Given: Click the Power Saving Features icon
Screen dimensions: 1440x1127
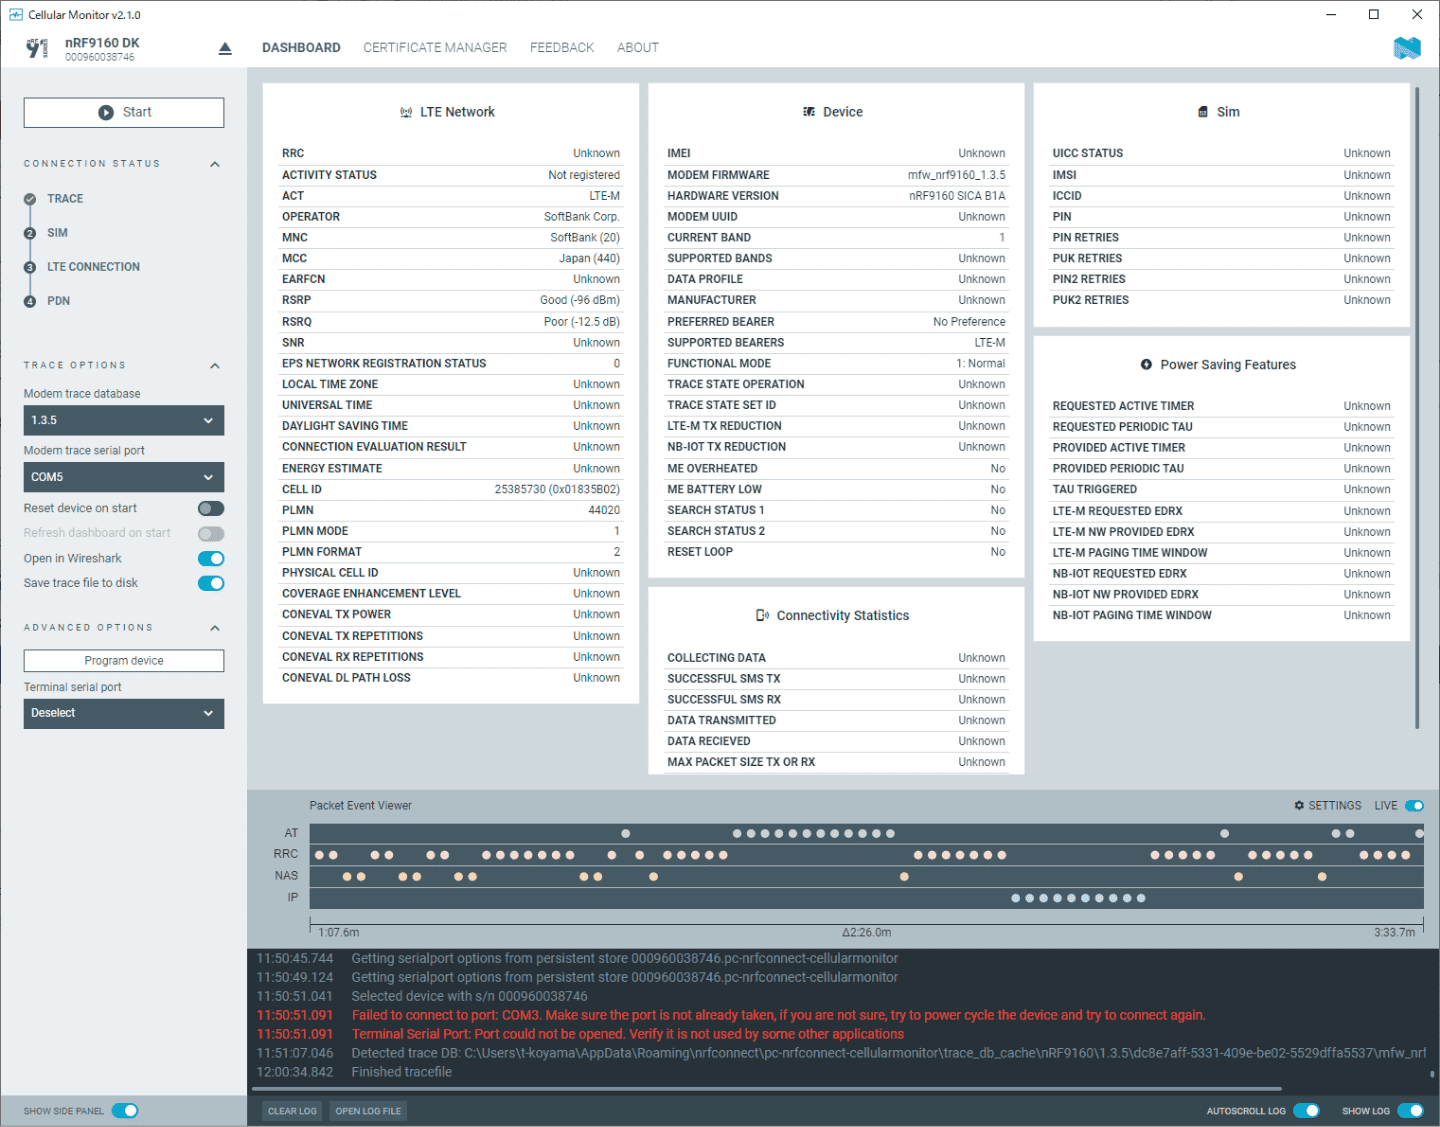Looking at the screenshot, I should (1146, 365).
